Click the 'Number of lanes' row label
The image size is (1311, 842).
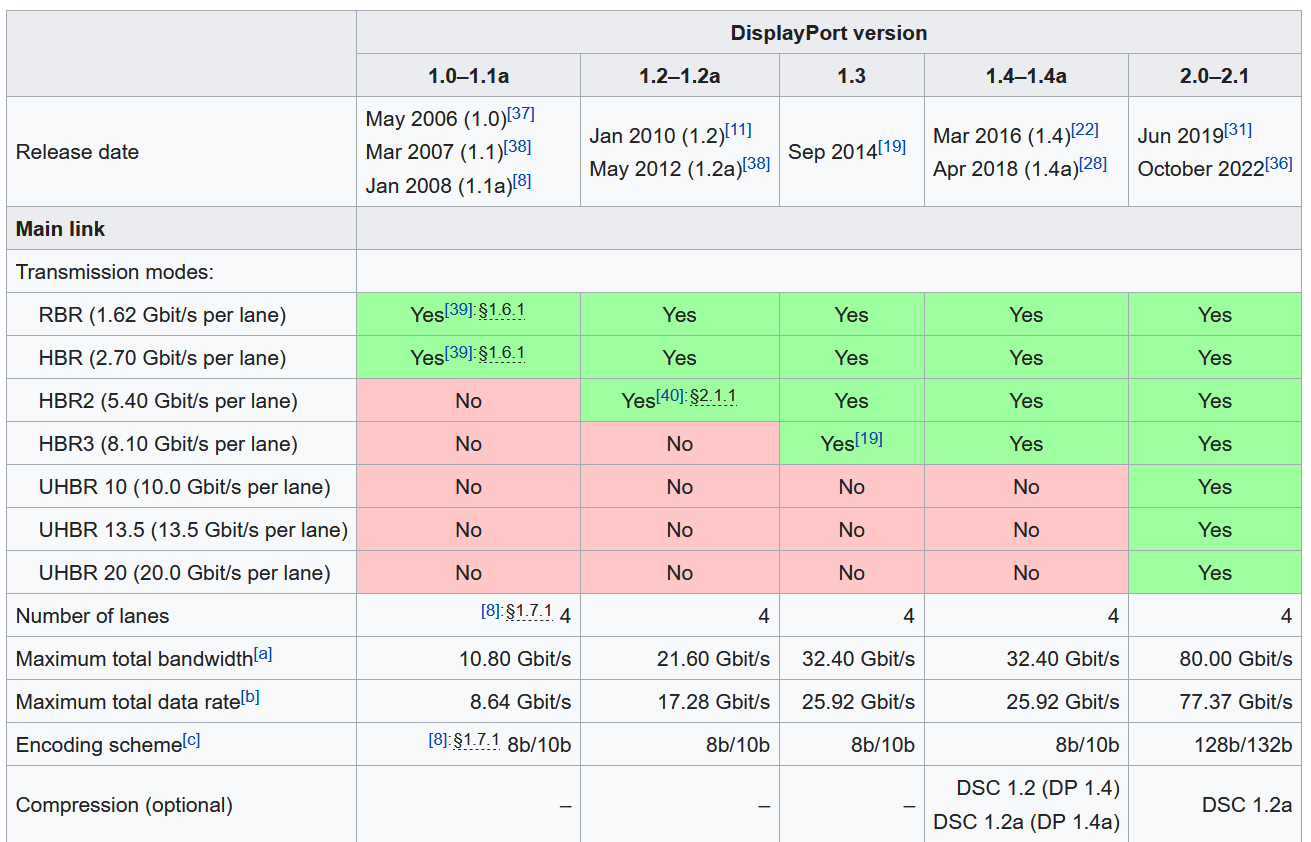pos(92,616)
